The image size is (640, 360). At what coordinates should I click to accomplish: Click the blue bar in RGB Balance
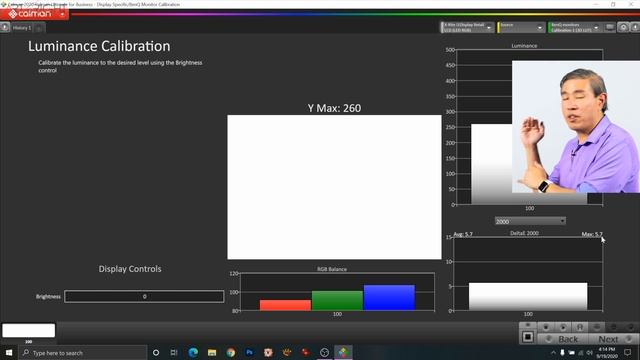tap(389, 298)
